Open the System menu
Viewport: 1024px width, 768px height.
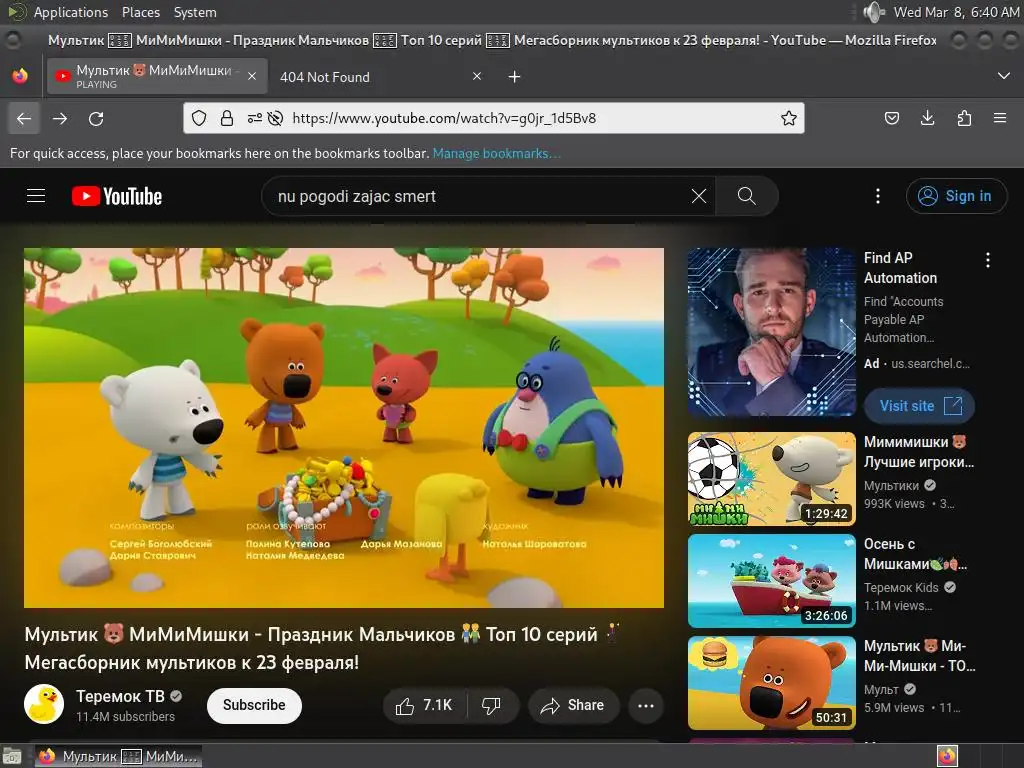195,12
